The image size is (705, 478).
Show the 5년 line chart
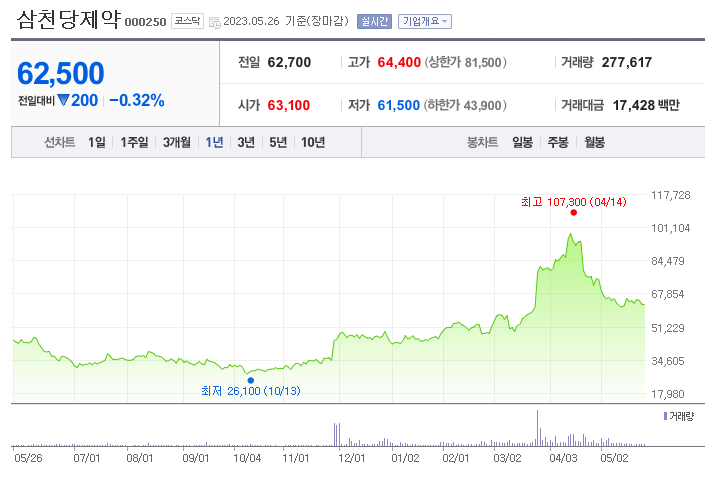click(278, 143)
